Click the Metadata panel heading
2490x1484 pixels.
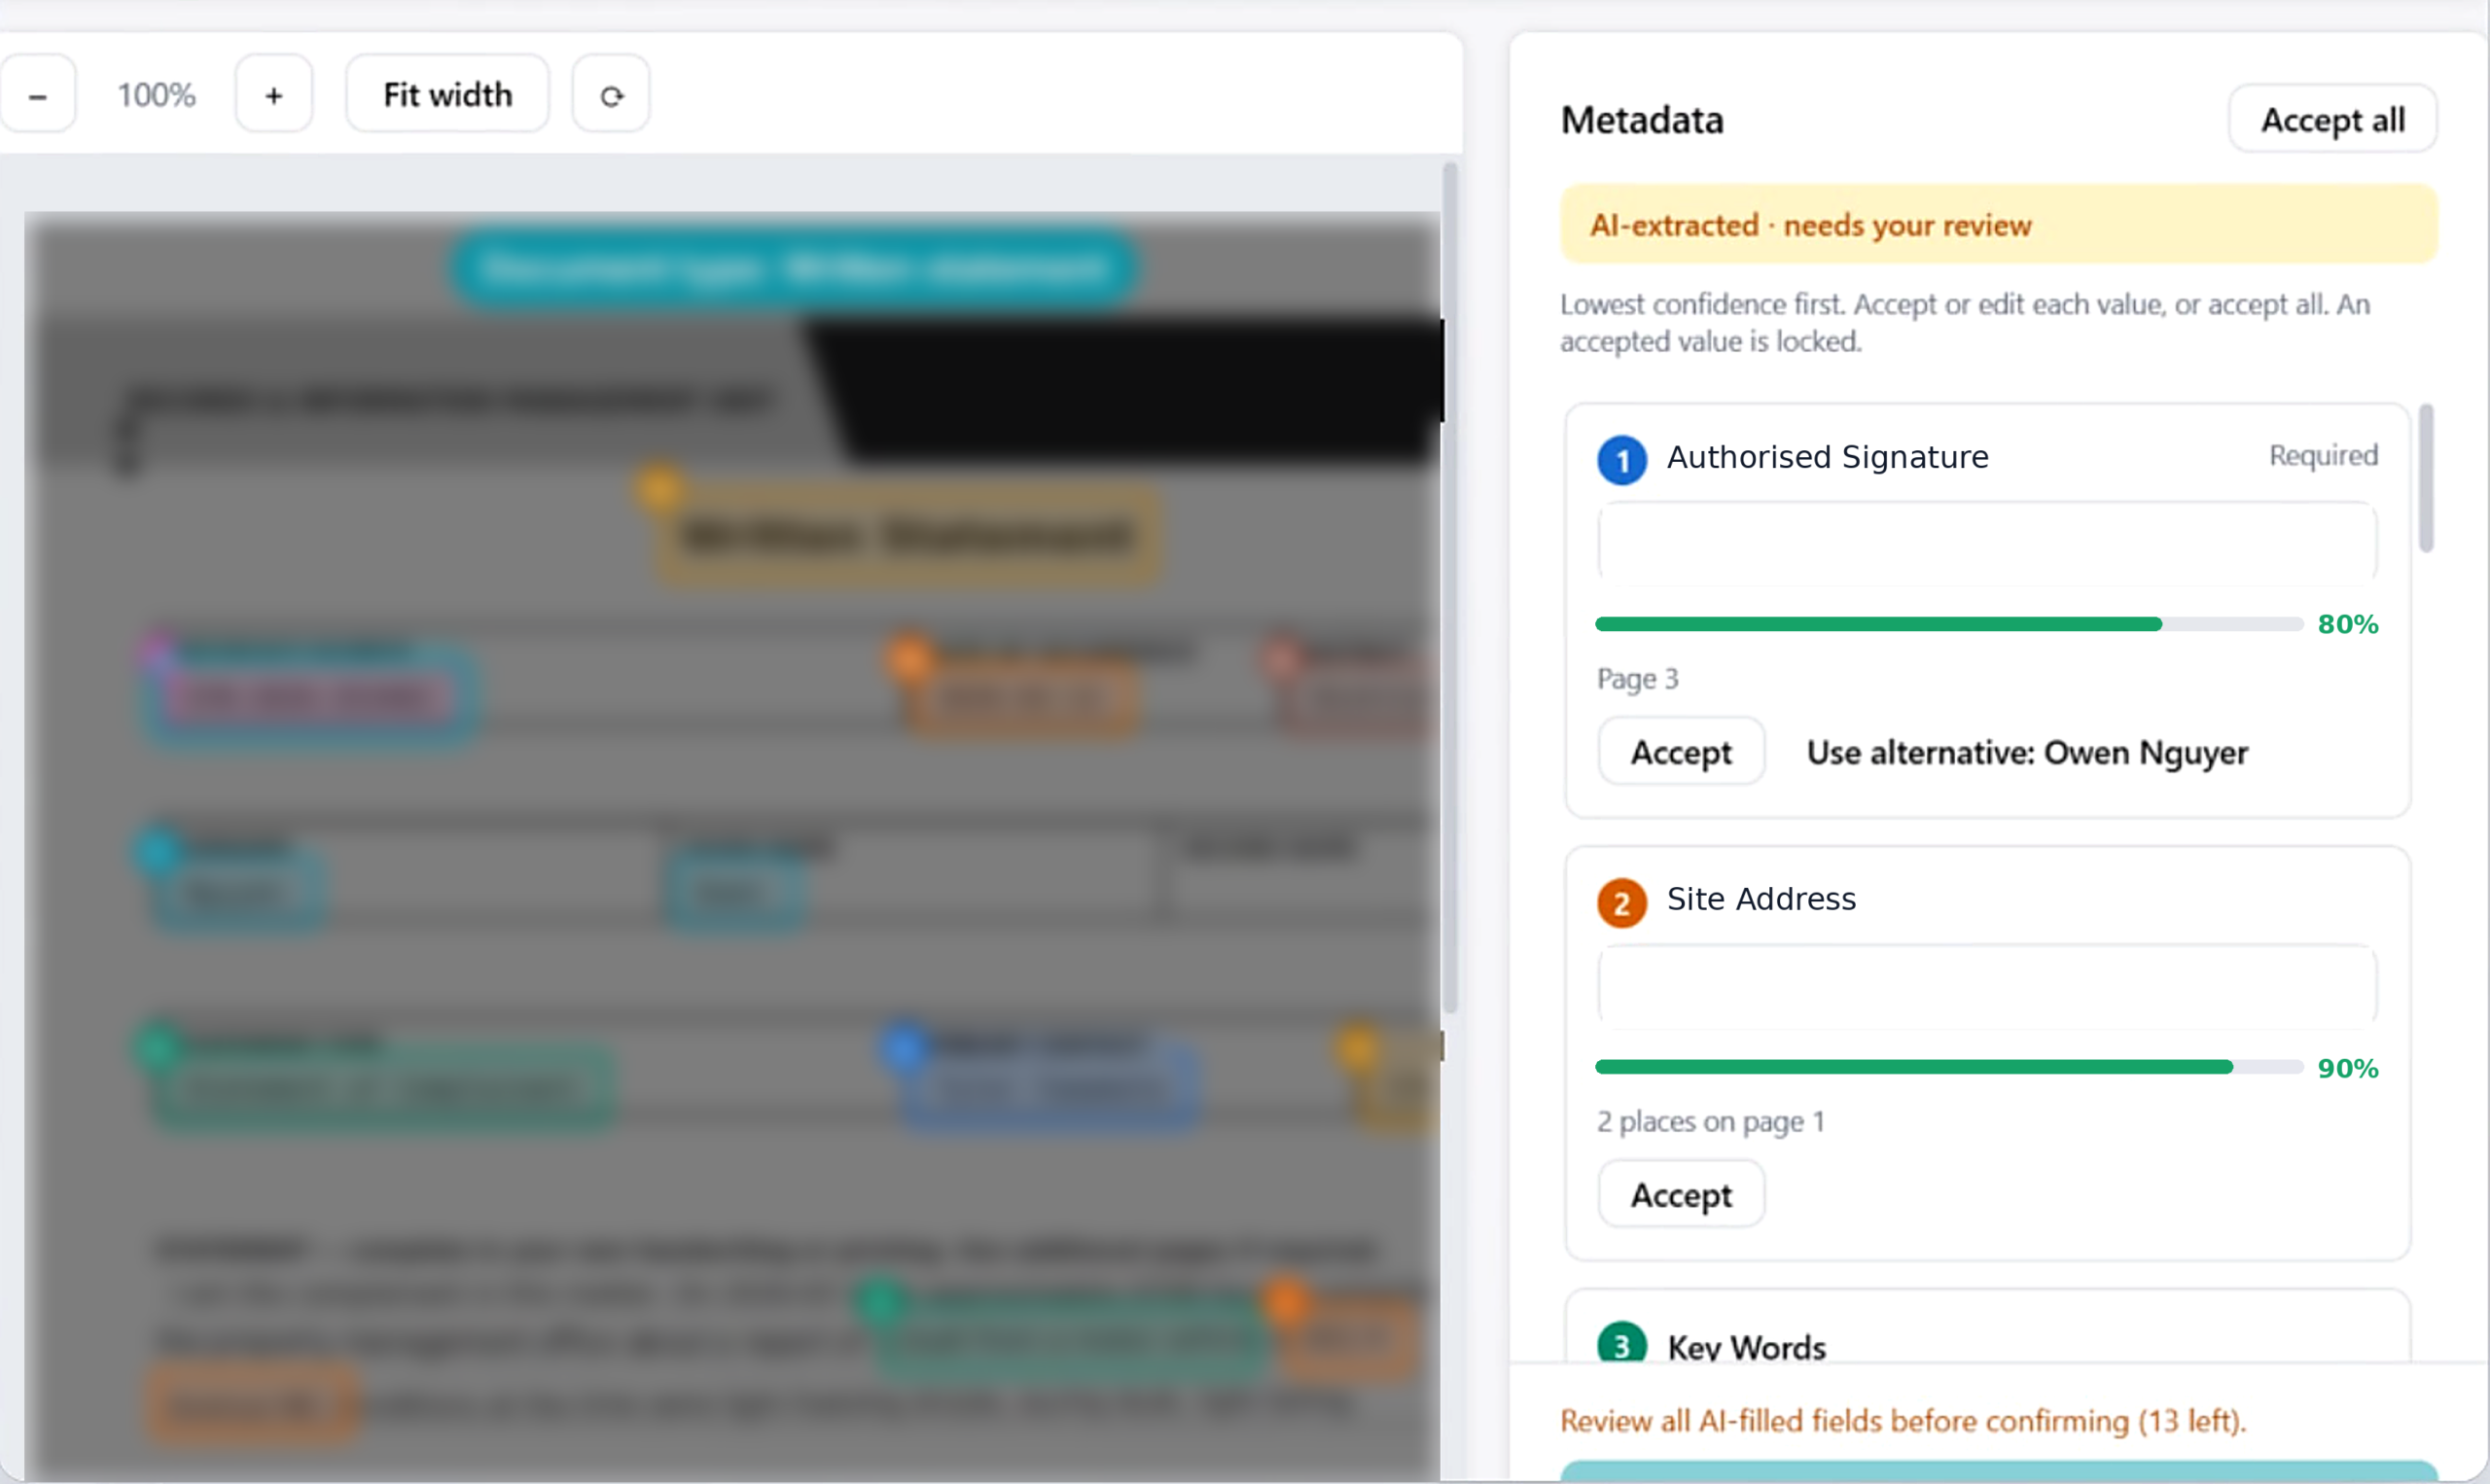pos(1642,120)
